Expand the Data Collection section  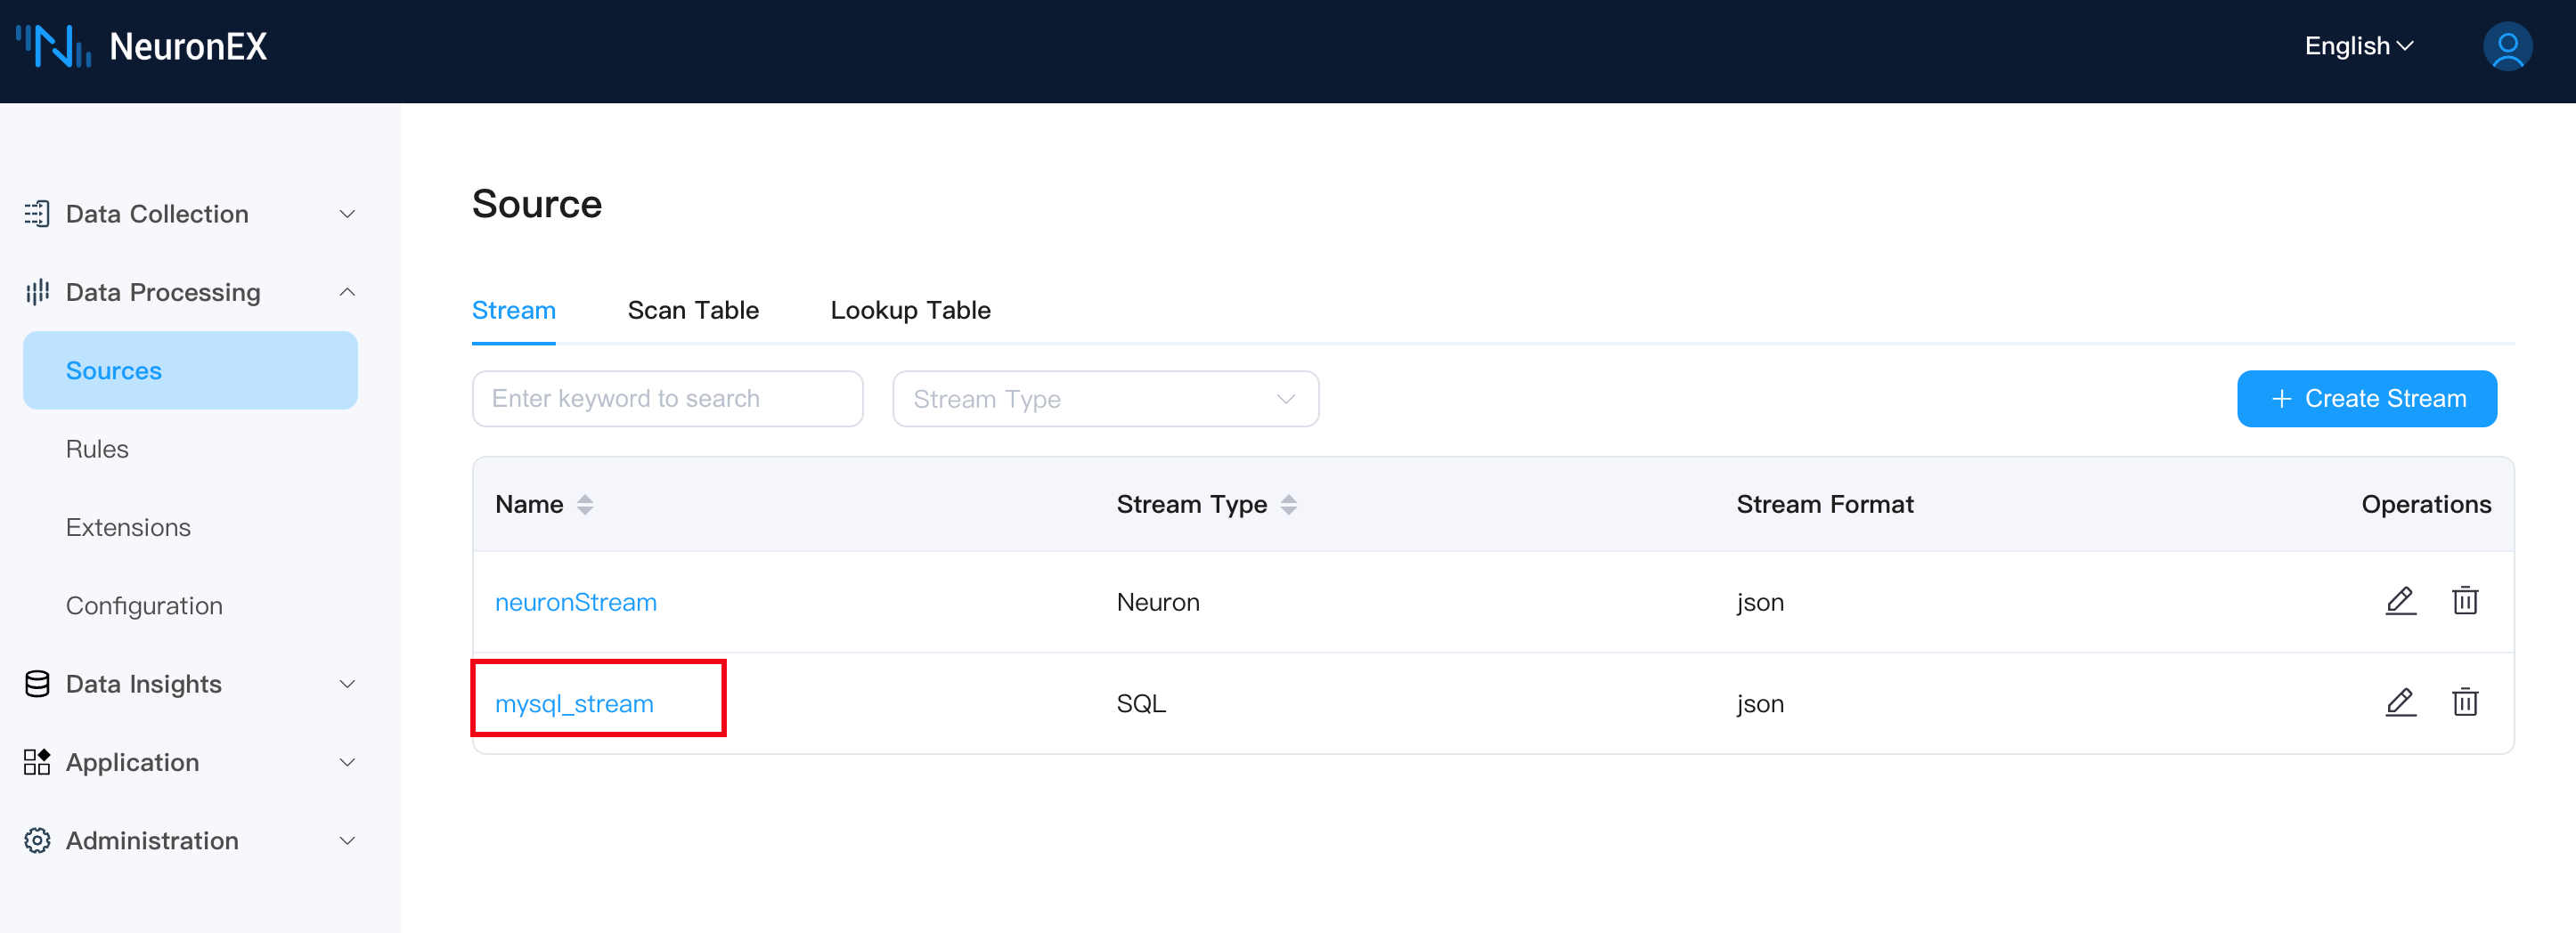(346, 213)
